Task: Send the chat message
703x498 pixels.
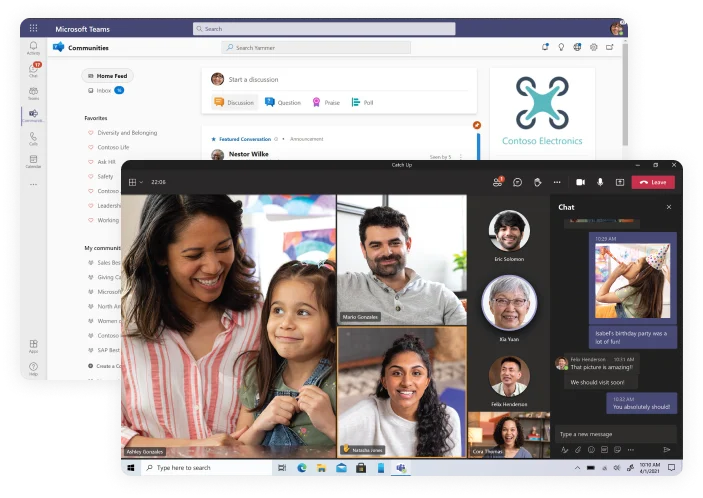Action: point(667,450)
